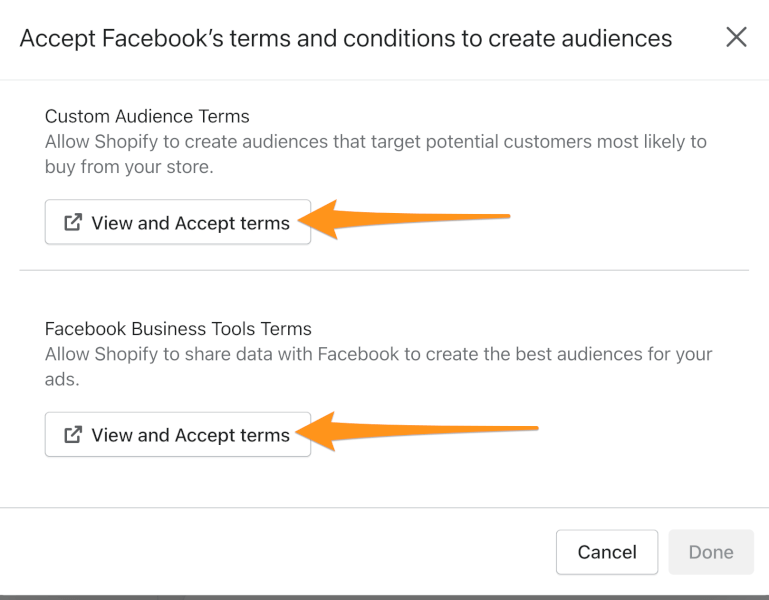Image resolution: width=769 pixels, height=600 pixels.
Task: Click external link icon under Business Tools Terms
Action: click(x=73, y=435)
